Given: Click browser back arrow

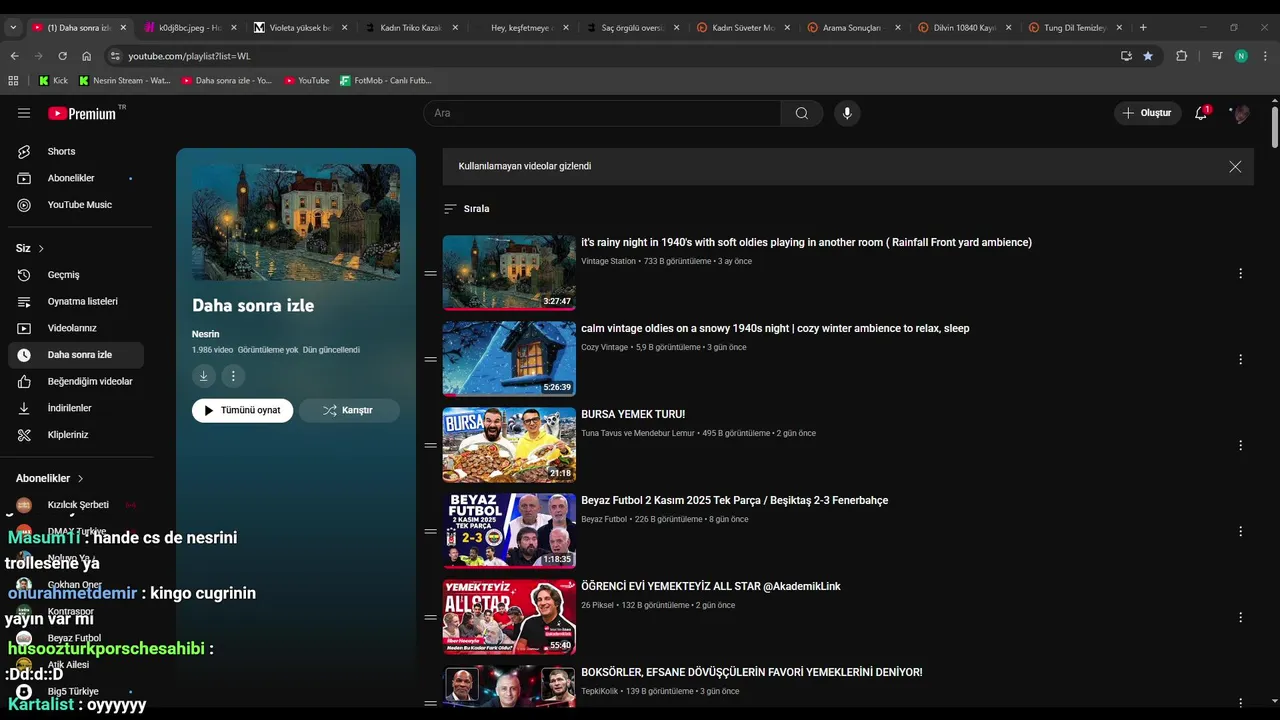Looking at the screenshot, I should (x=14, y=56).
